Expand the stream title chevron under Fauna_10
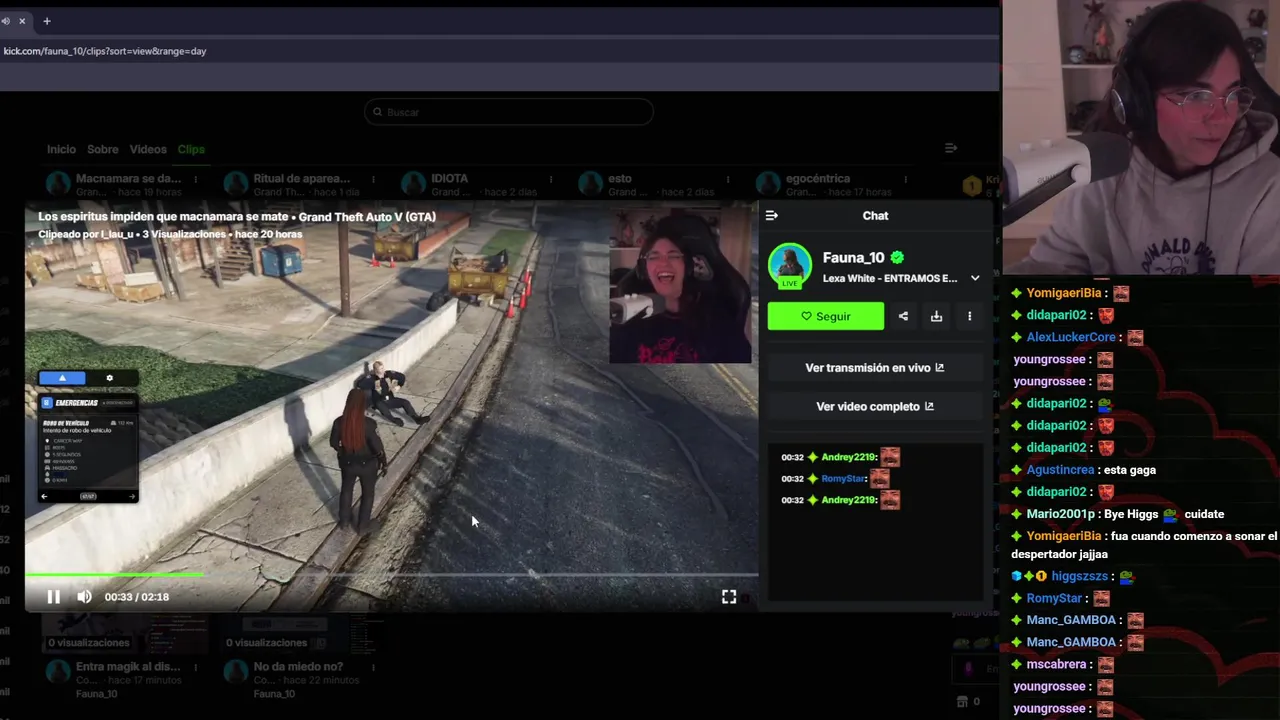The width and height of the screenshot is (1280, 720). click(975, 278)
